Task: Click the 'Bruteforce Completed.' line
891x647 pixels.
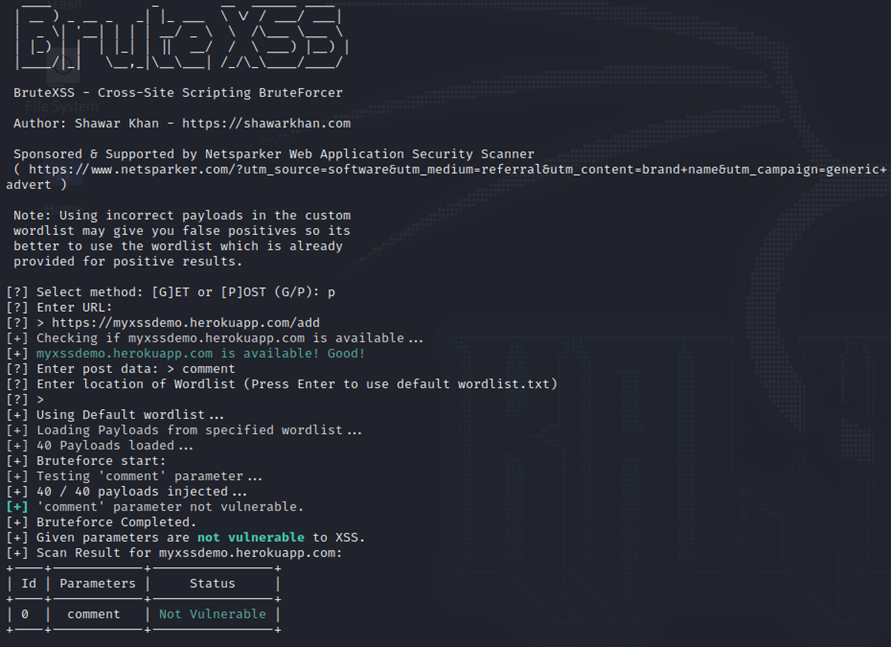Action: tap(101, 522)
